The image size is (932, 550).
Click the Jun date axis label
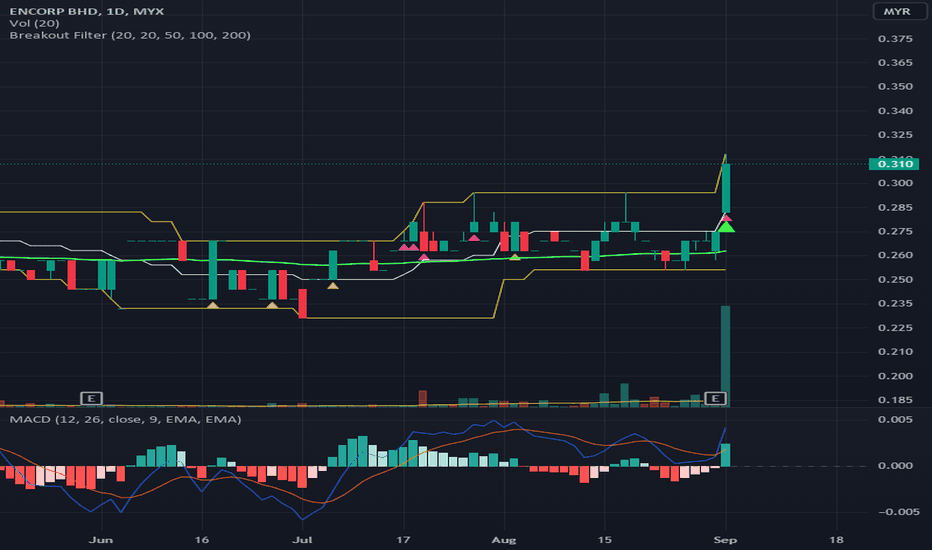pos(100,540)
